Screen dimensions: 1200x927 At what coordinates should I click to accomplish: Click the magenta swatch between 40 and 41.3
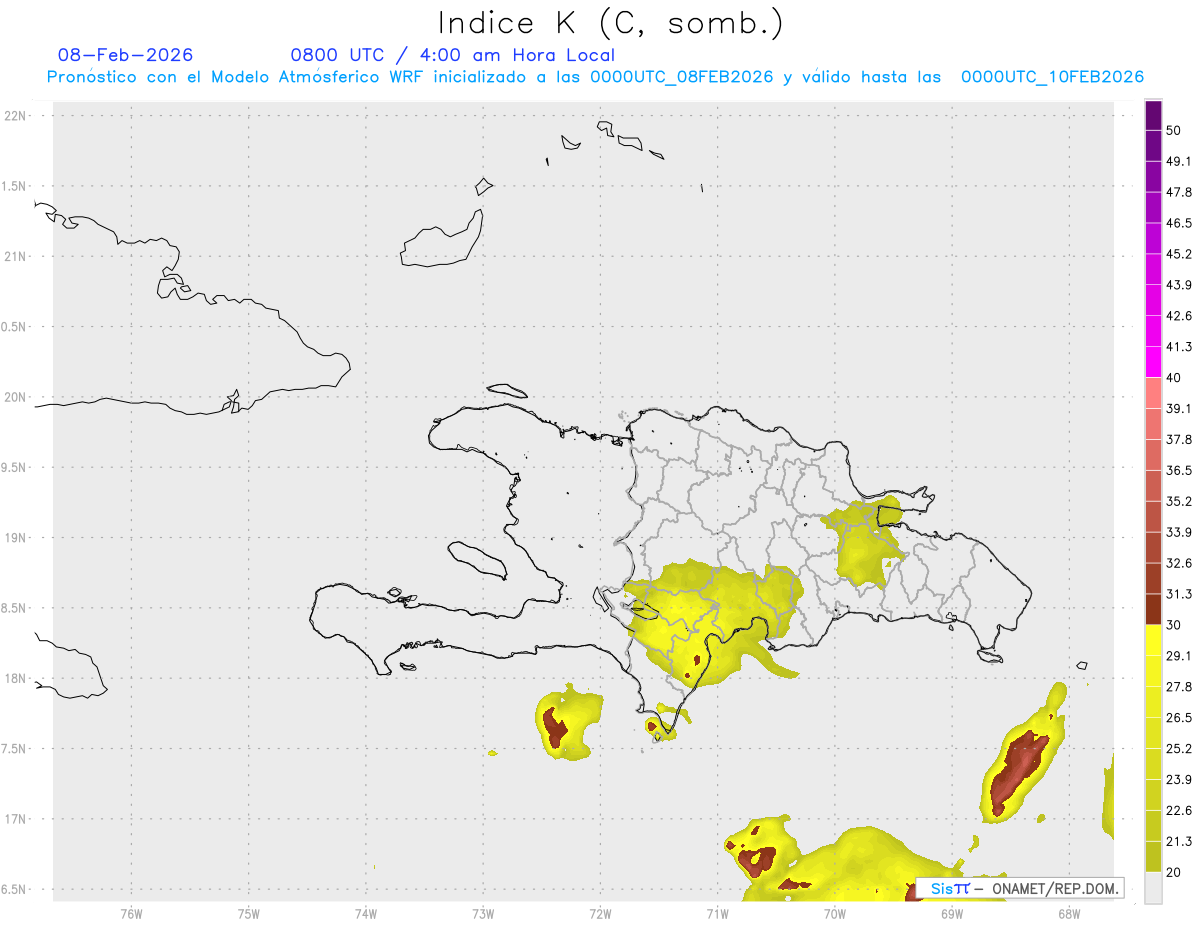(1153, 362)
